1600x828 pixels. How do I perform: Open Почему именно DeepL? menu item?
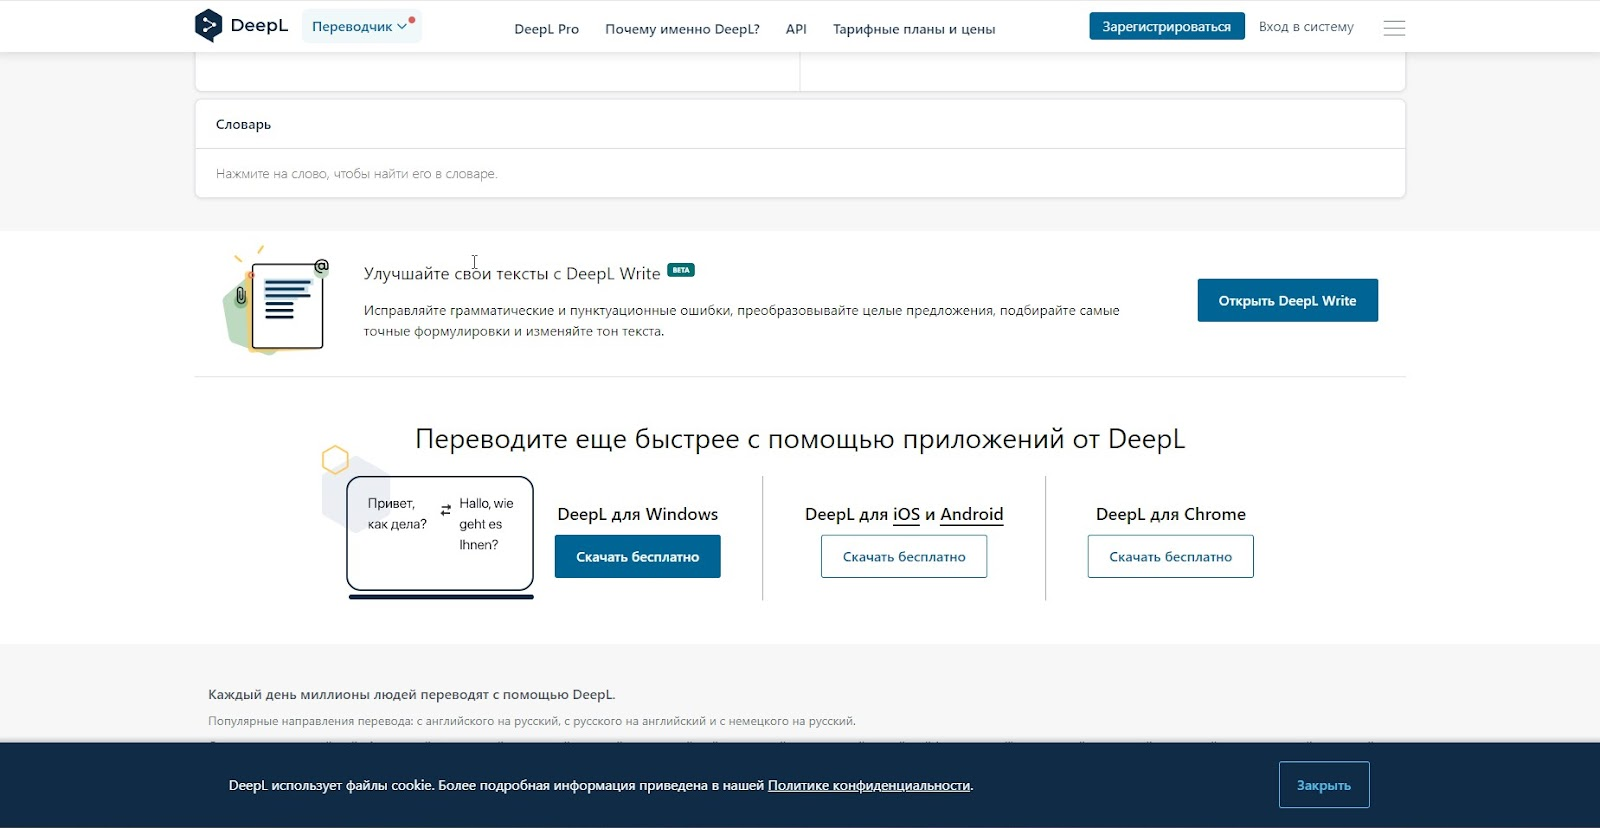[x=682, y=29]
